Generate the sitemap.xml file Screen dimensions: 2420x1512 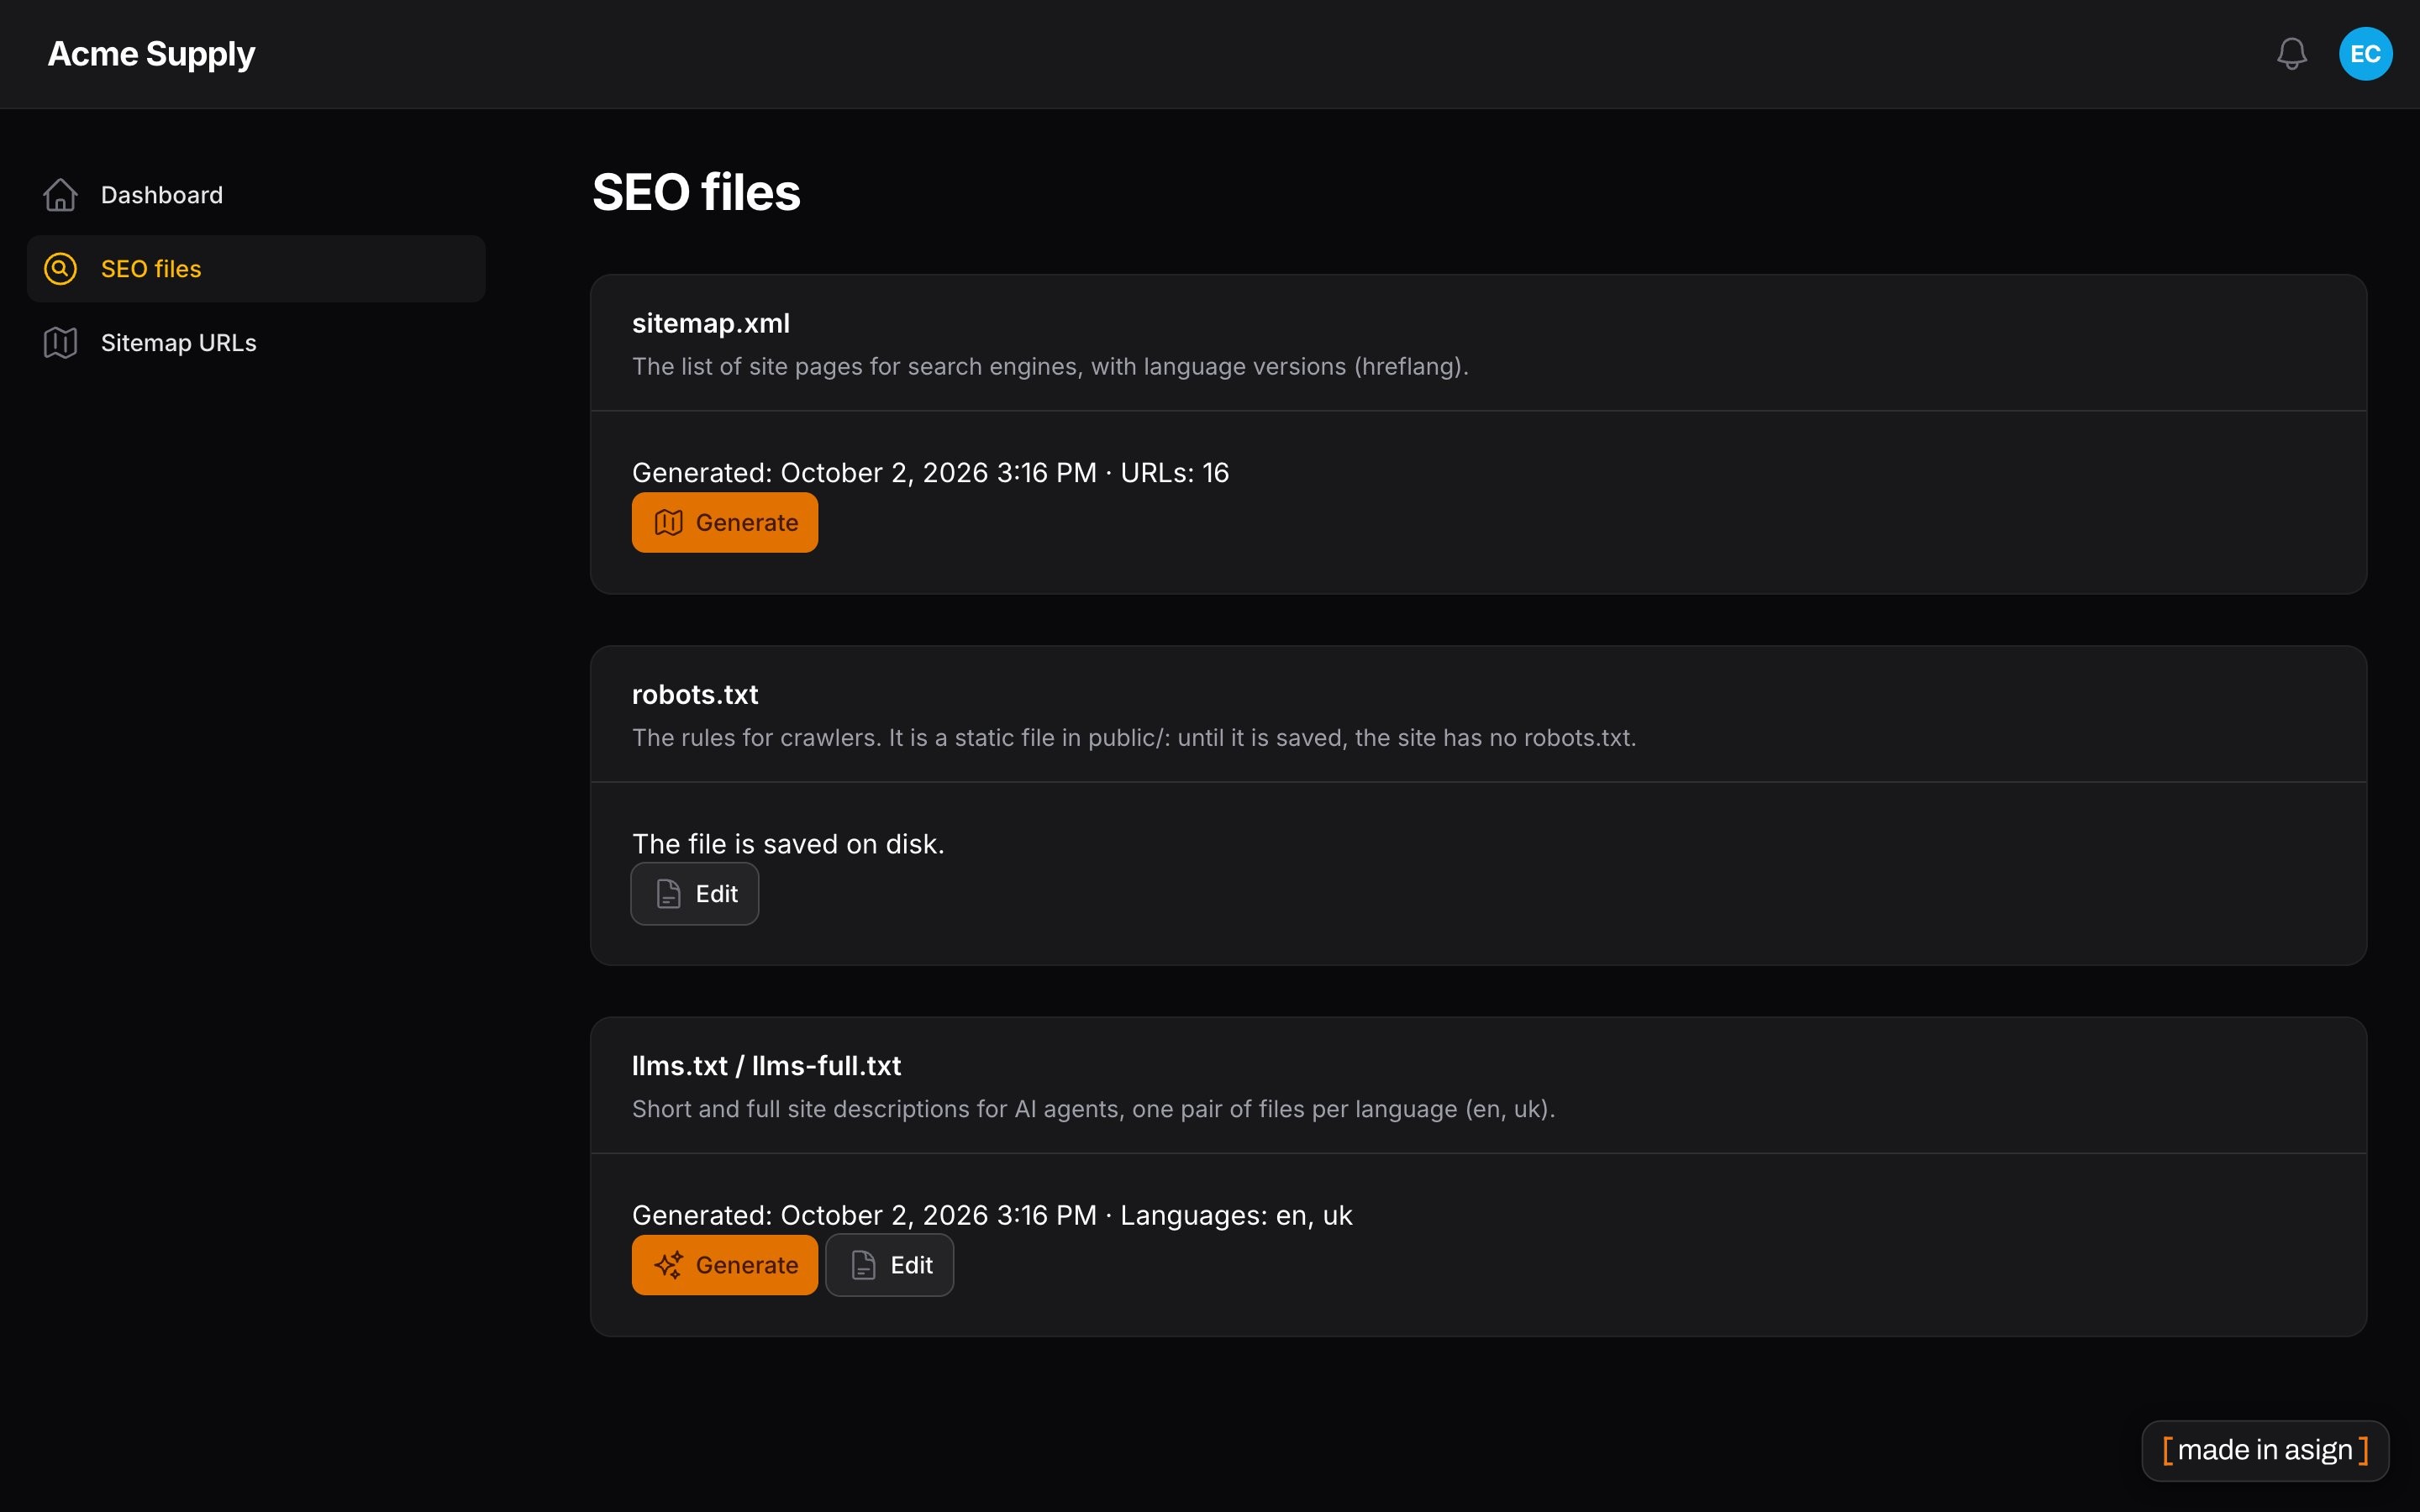pyautogui.click(x=725, y=523)
